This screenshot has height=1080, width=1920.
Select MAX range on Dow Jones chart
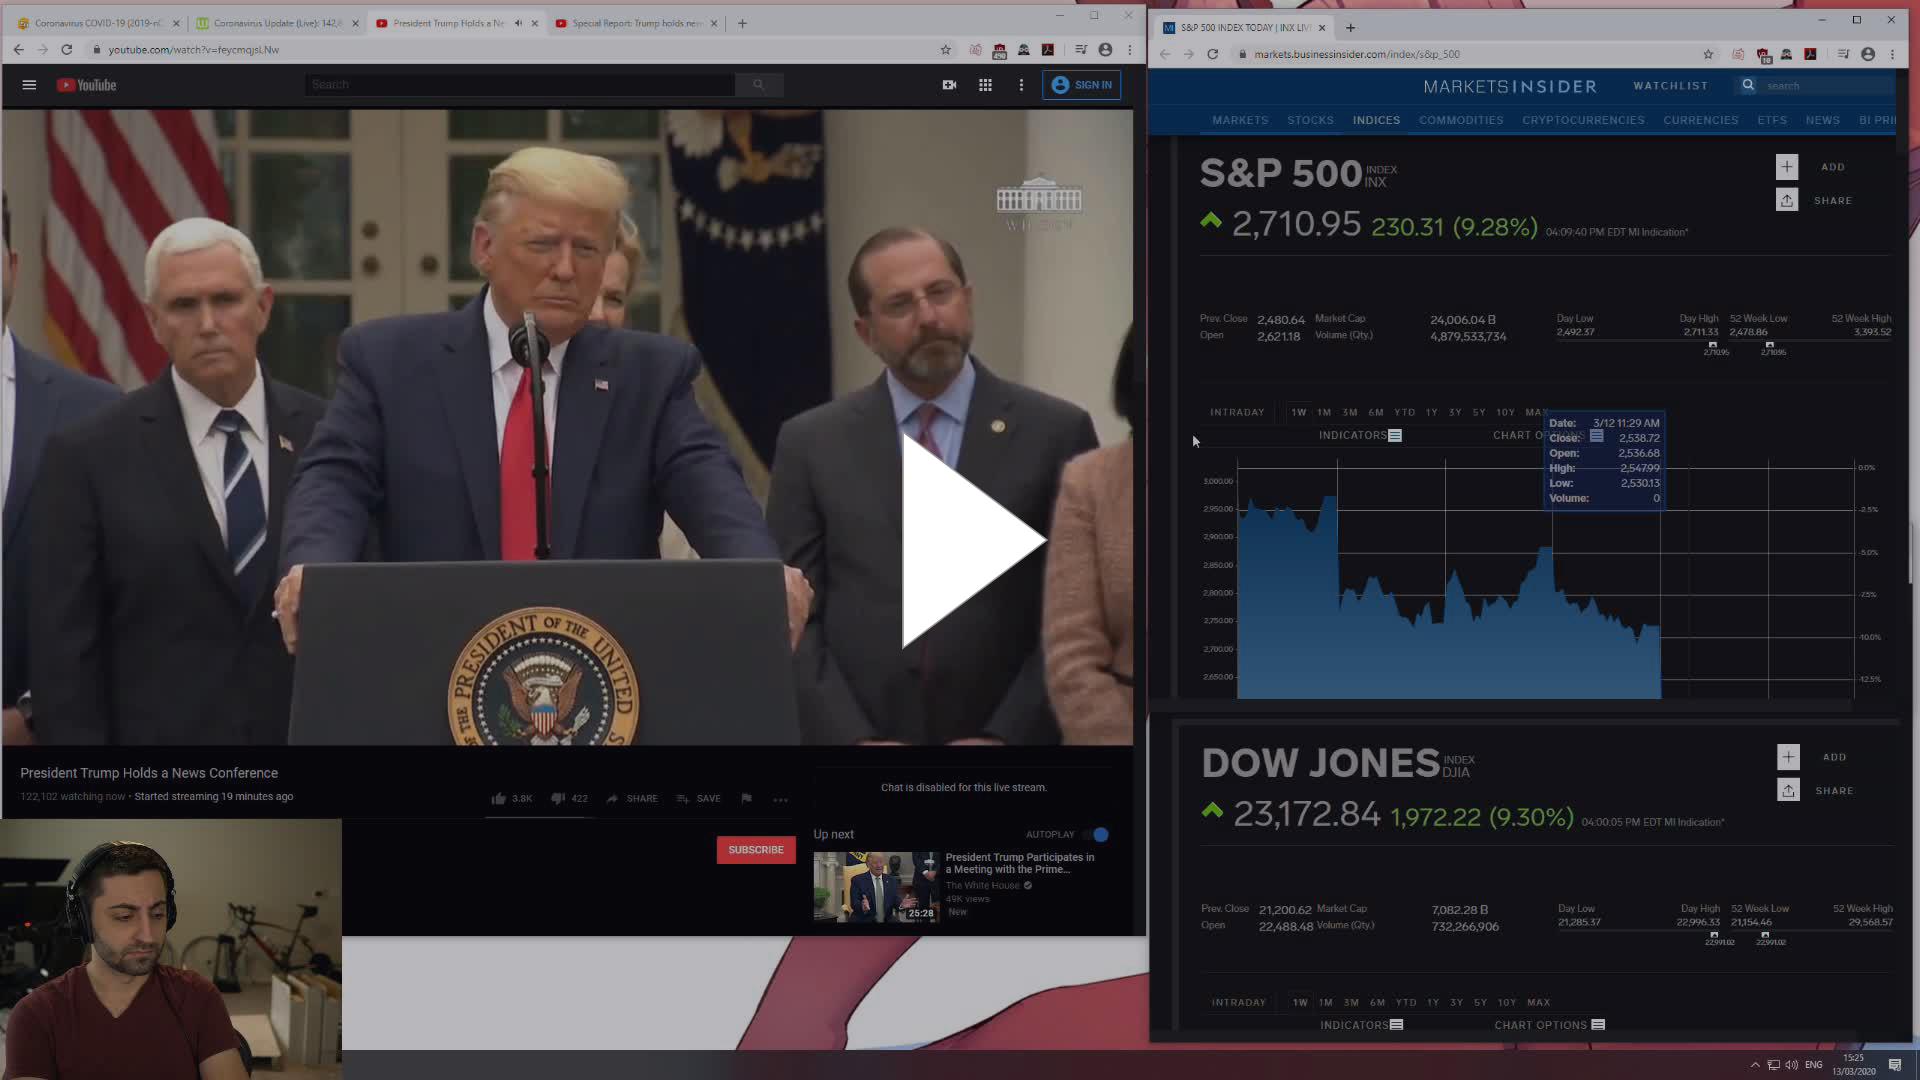coord(1538,1002)
